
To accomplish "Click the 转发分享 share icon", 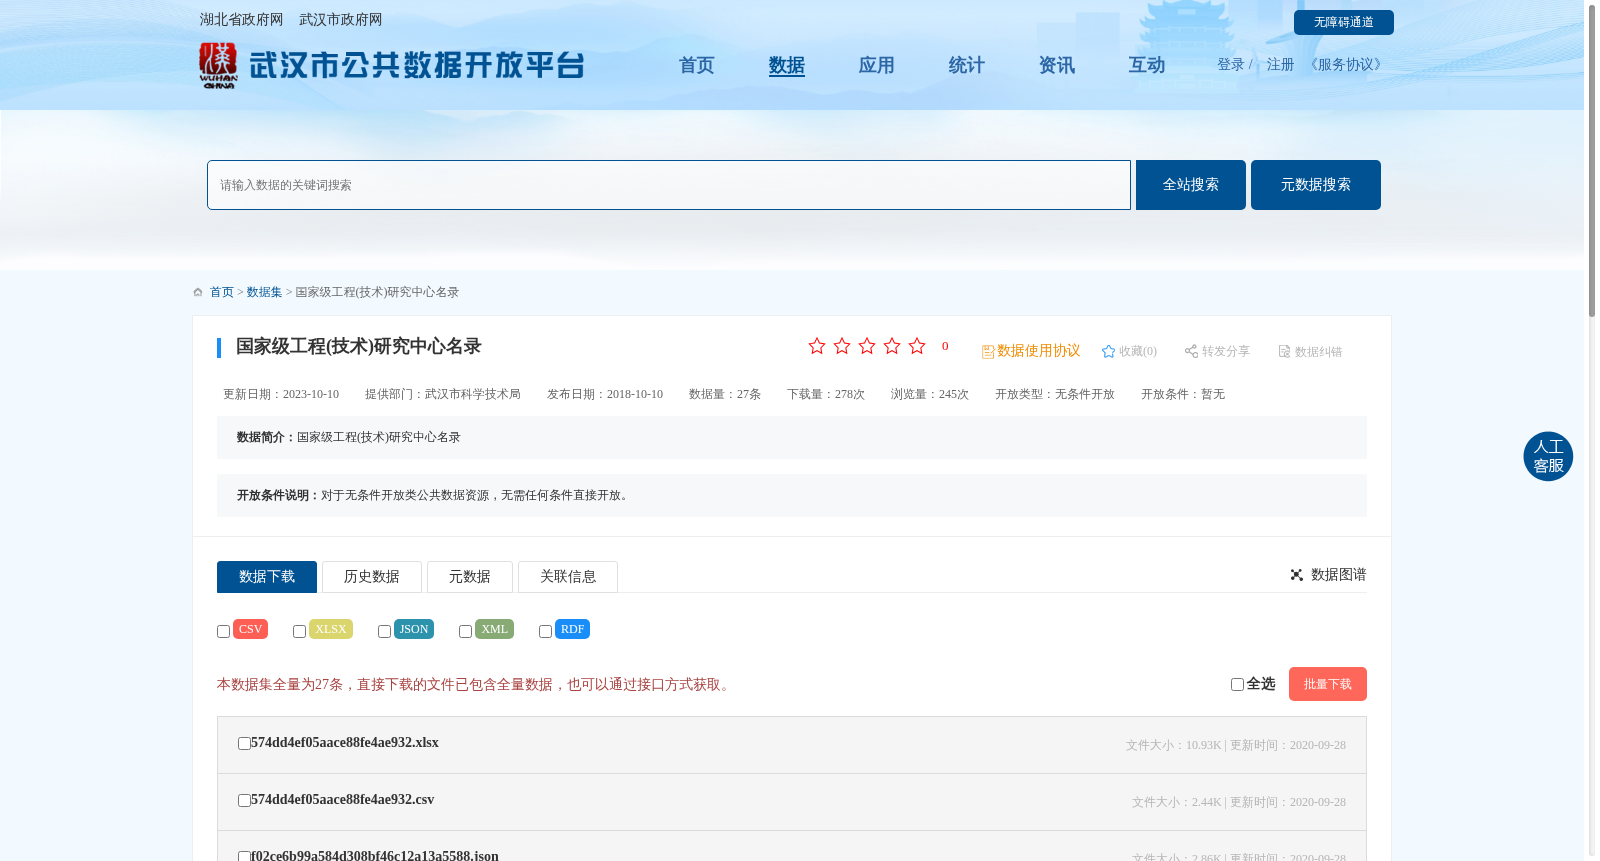I will click(x=1191, y=351).
